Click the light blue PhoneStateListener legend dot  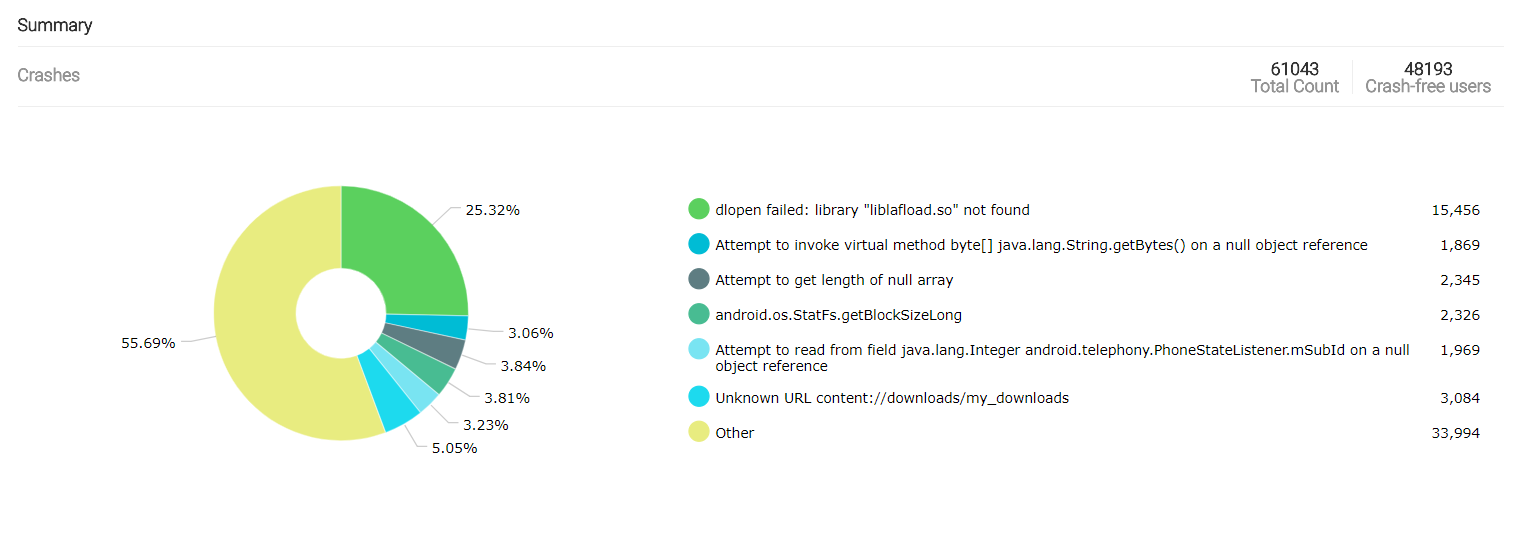point(699,350)
